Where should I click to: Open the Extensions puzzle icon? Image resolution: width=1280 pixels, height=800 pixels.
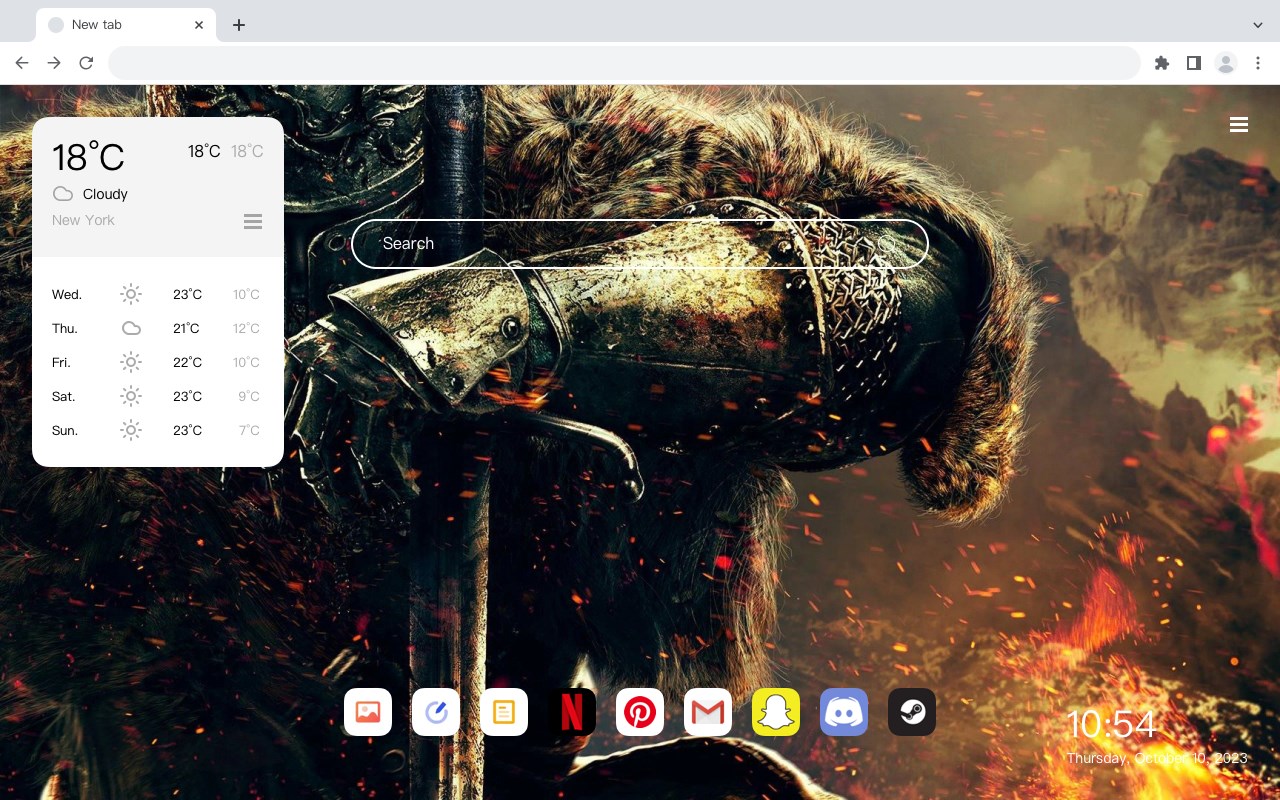pos(1161,63)
